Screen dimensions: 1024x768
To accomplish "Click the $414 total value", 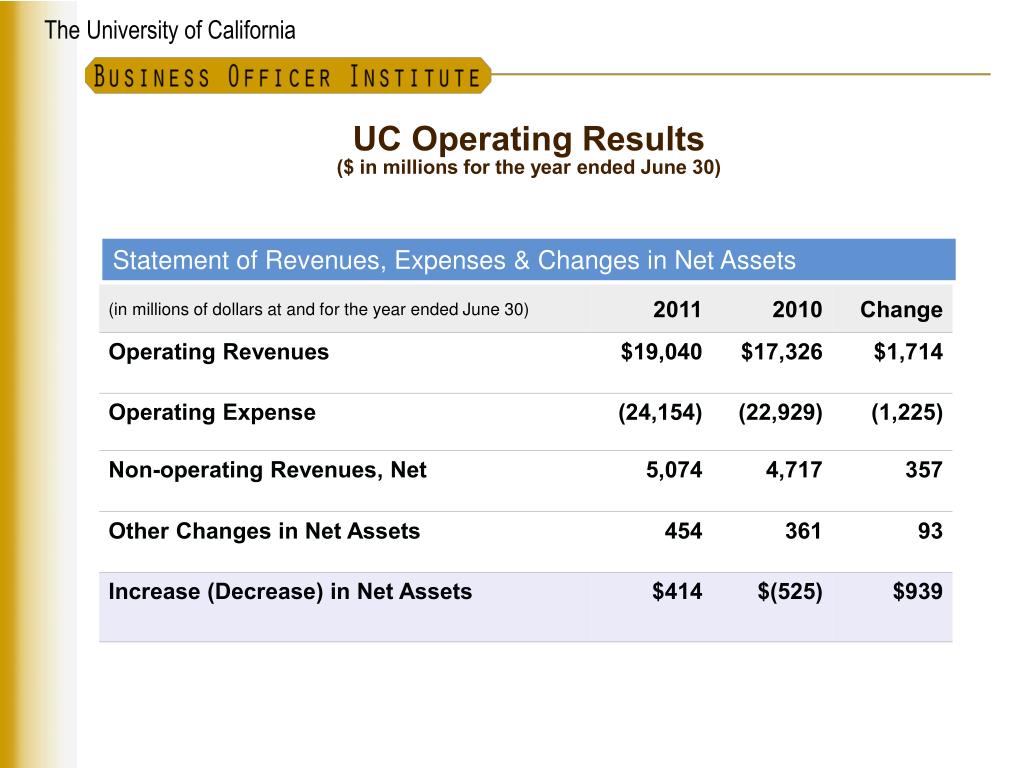I will click(x=677, y=592).
